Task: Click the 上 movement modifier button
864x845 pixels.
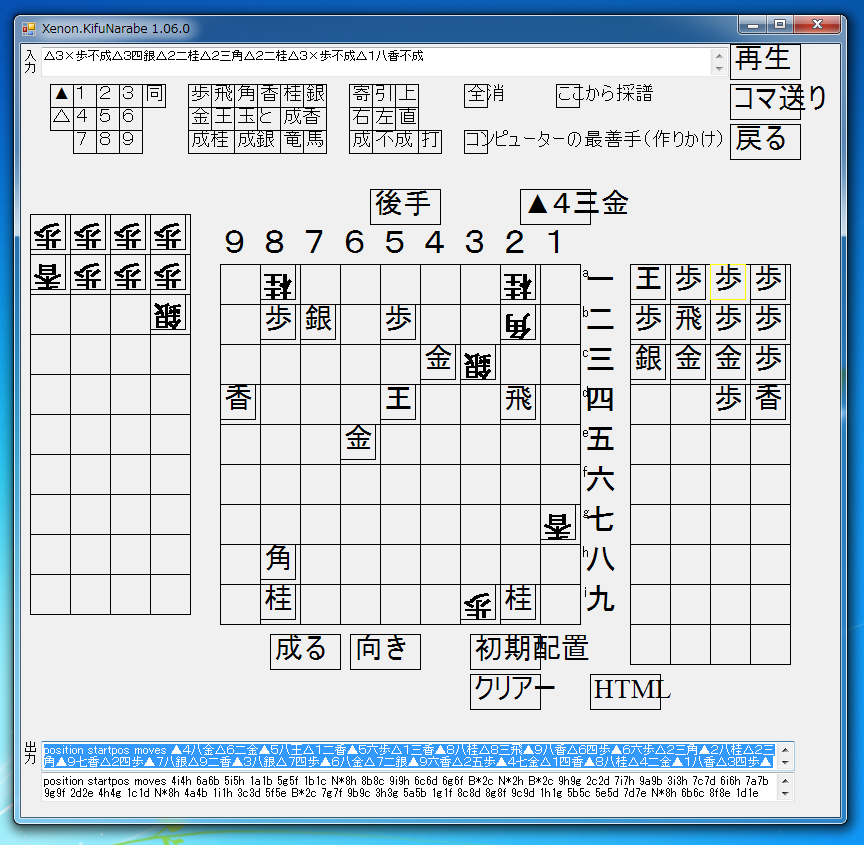Action: tap(407, 95)
